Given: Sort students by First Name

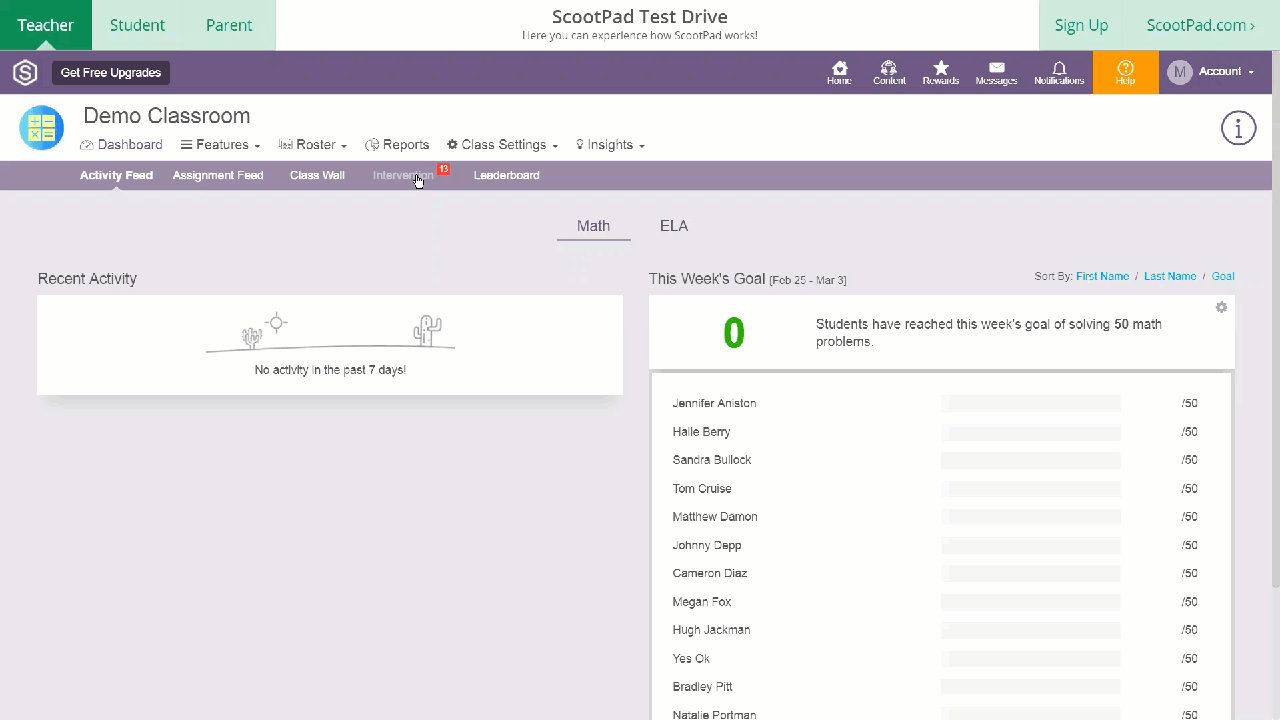Looking at the screenshot, I should point(1102,276).
